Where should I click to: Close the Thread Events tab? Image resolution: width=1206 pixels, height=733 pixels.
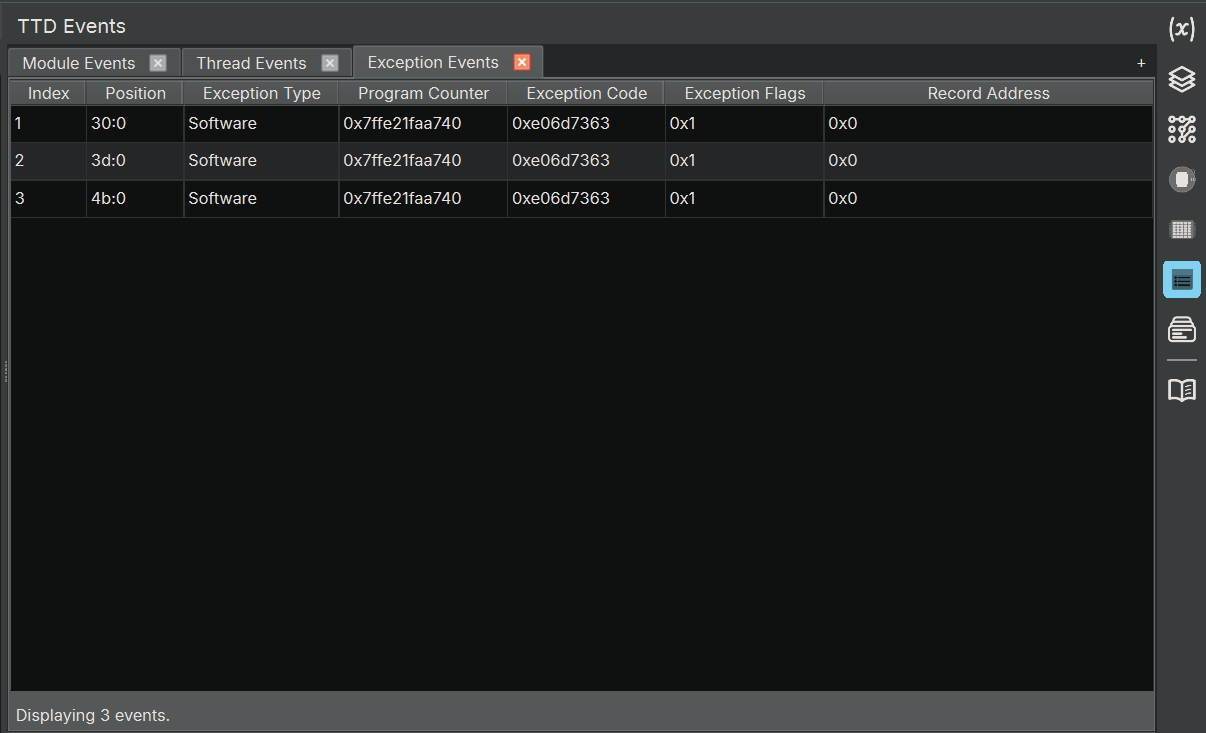(x=330, y=63)
